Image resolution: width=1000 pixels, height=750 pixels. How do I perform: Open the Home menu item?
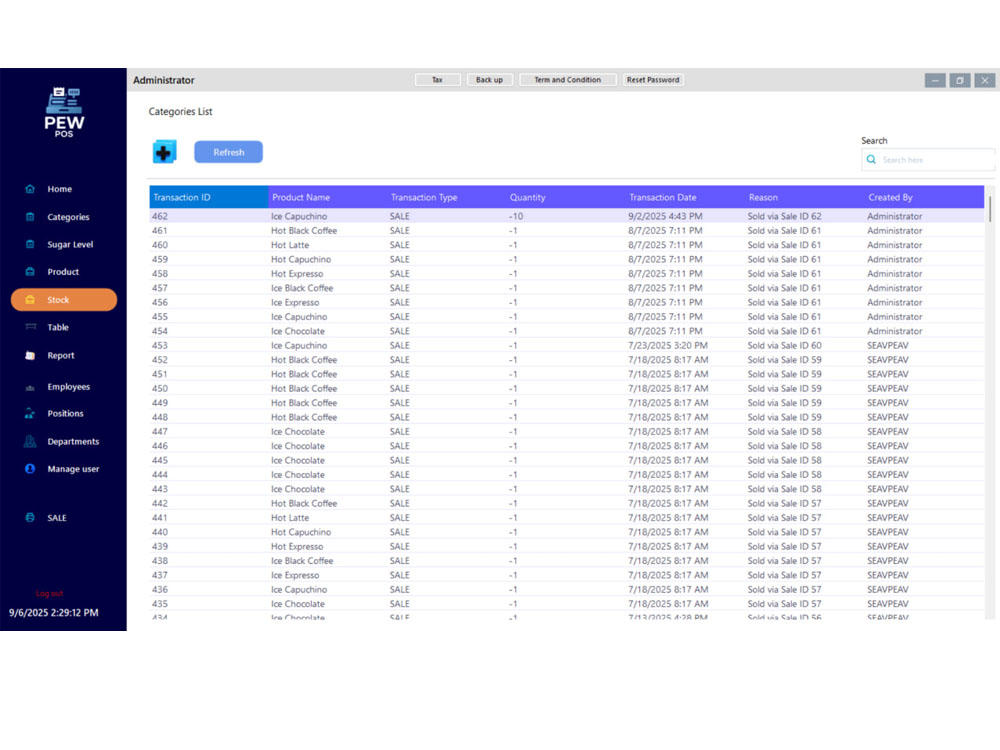click(59, 189)
